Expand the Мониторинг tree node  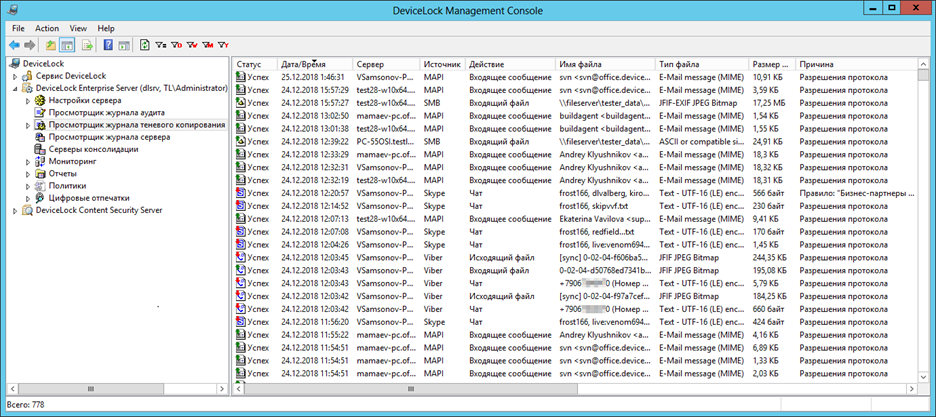click(28, 162)
